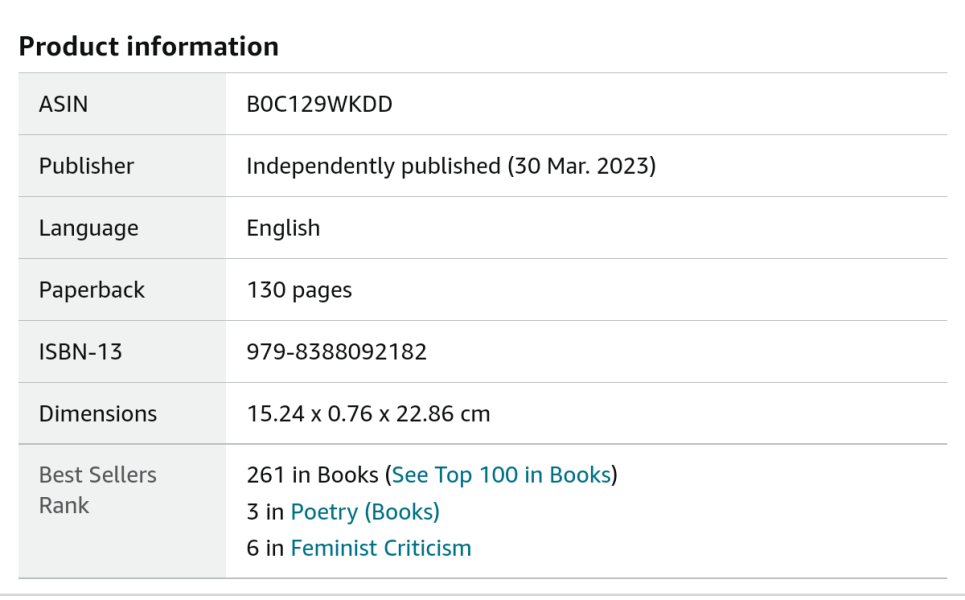
Task: Open the Feminist Criticism category link
Action: (380, 547)
